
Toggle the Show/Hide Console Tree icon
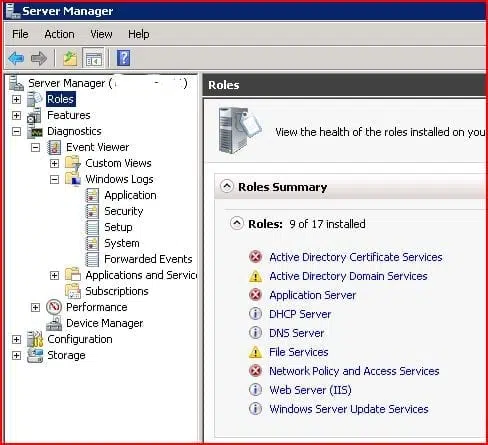pyautogui.click(x=94, y=58)
